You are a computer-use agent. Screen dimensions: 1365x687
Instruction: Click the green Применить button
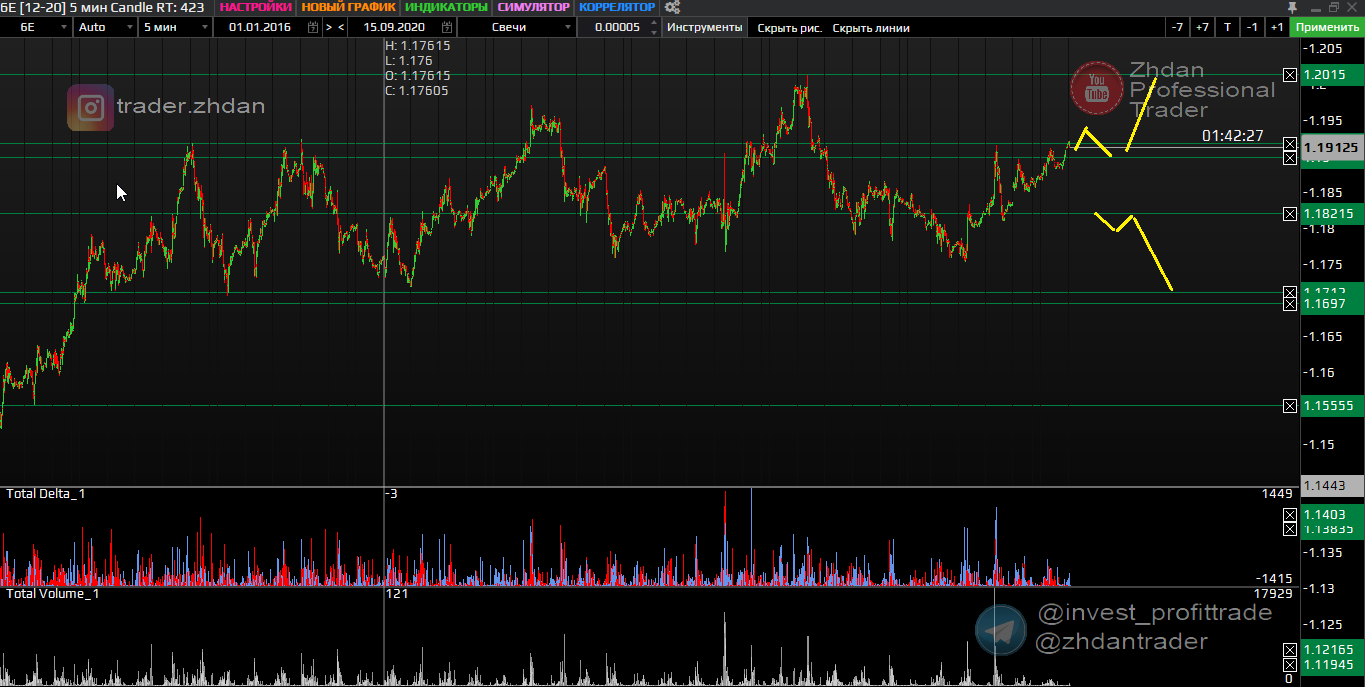[1327, 27]
